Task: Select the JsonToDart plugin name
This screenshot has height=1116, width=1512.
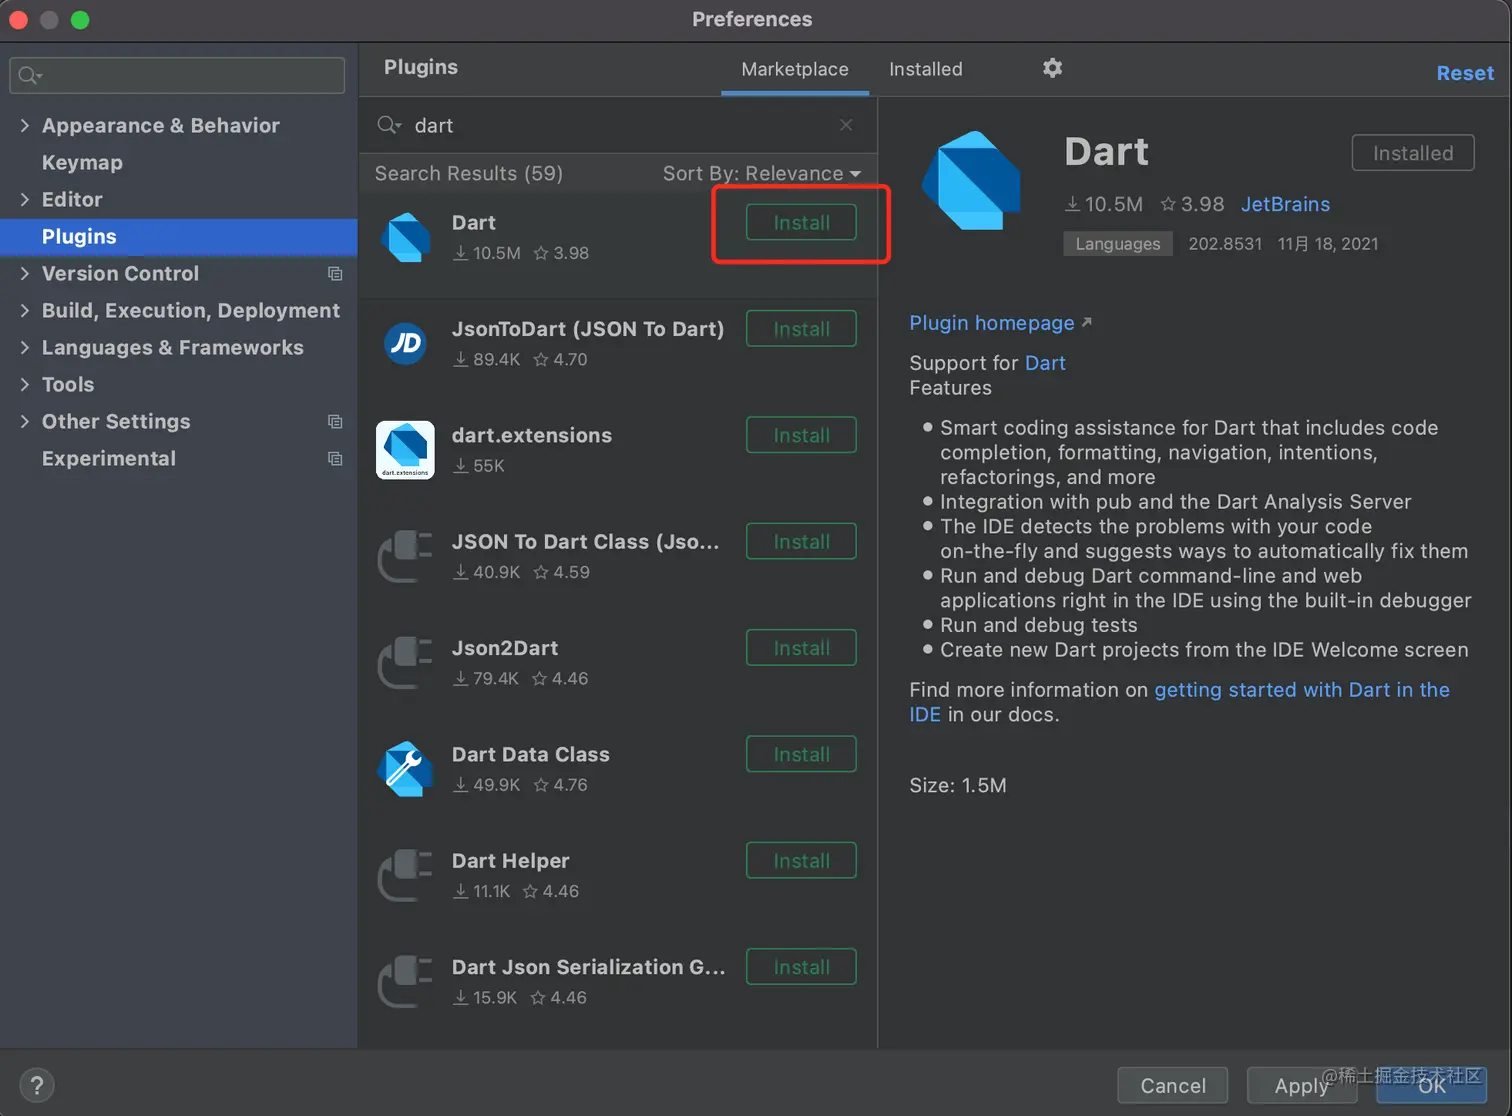Action: click(588, 329)
